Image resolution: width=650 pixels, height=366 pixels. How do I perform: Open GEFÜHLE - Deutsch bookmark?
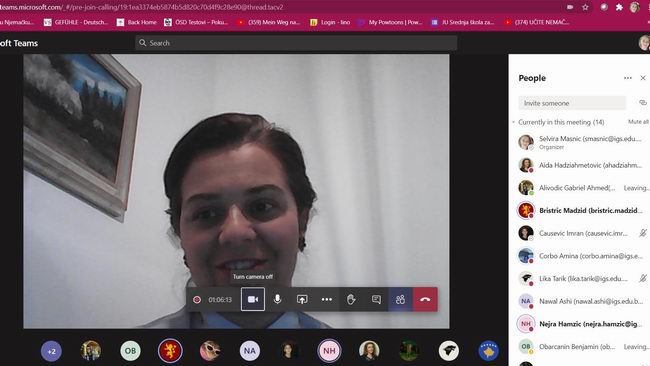click(x=76, y=22)
